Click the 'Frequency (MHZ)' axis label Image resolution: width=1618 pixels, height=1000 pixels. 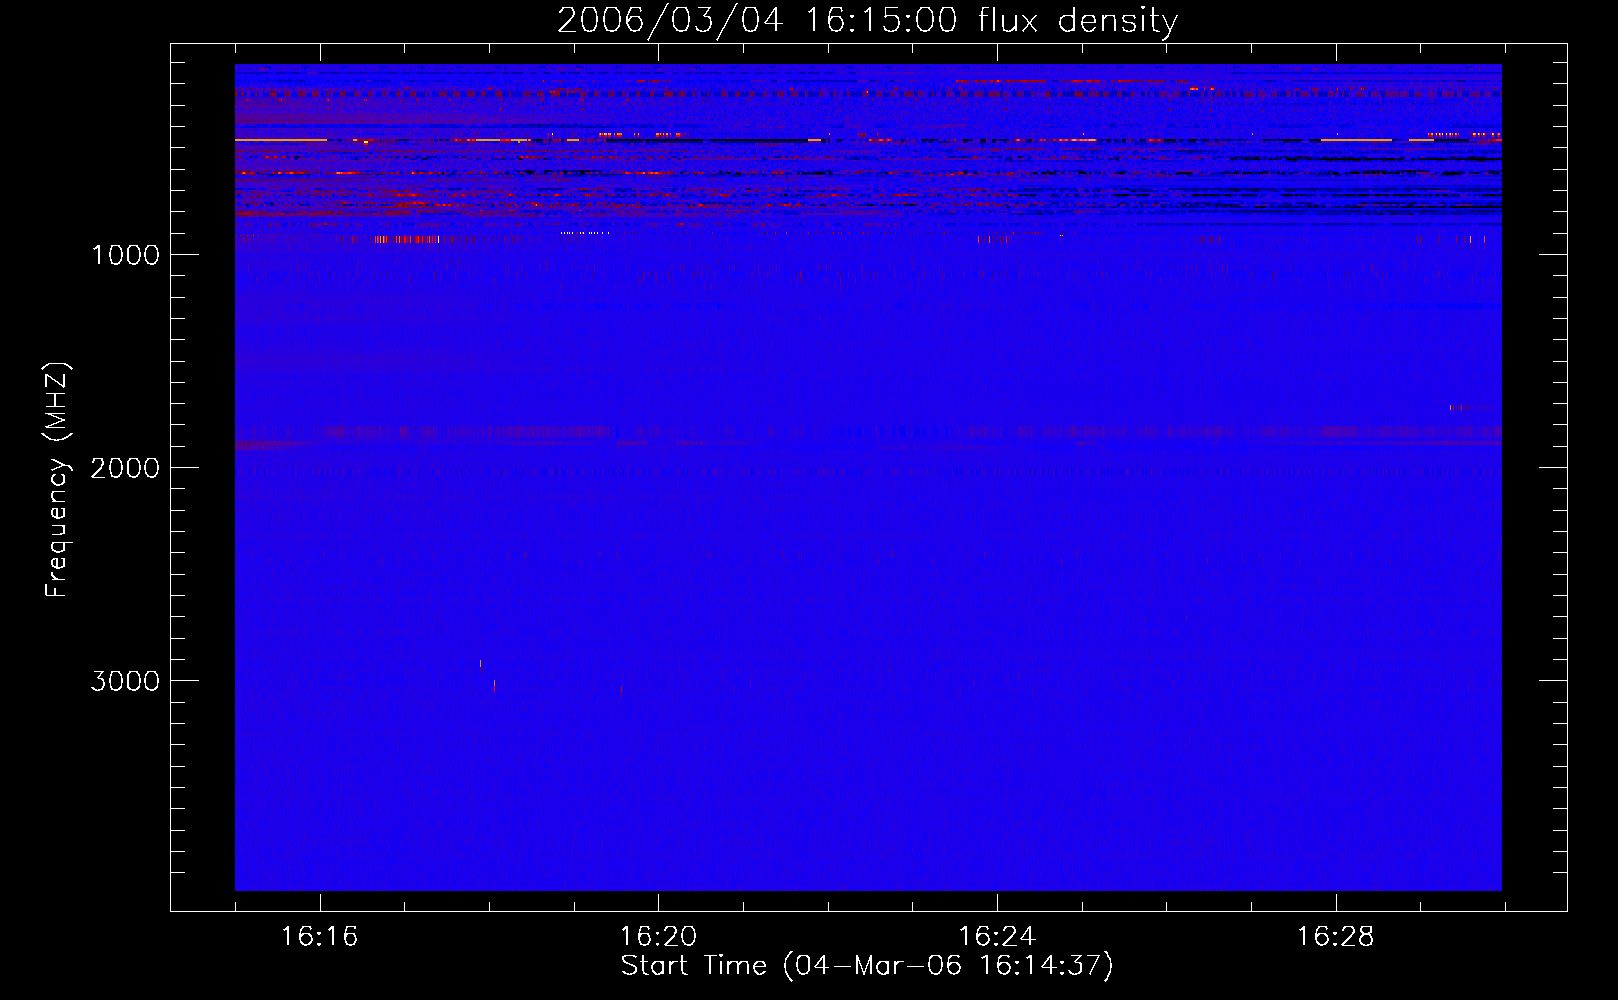pos(57,480)
